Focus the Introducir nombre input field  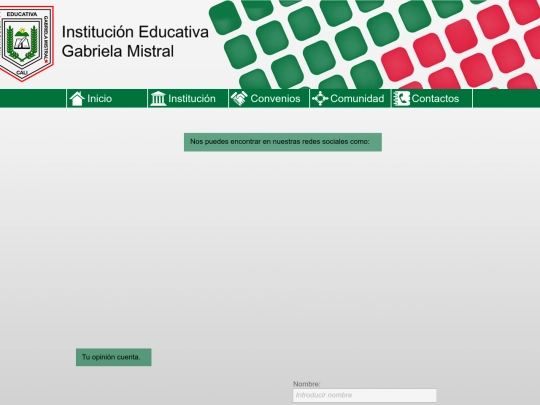pos(365,395)
